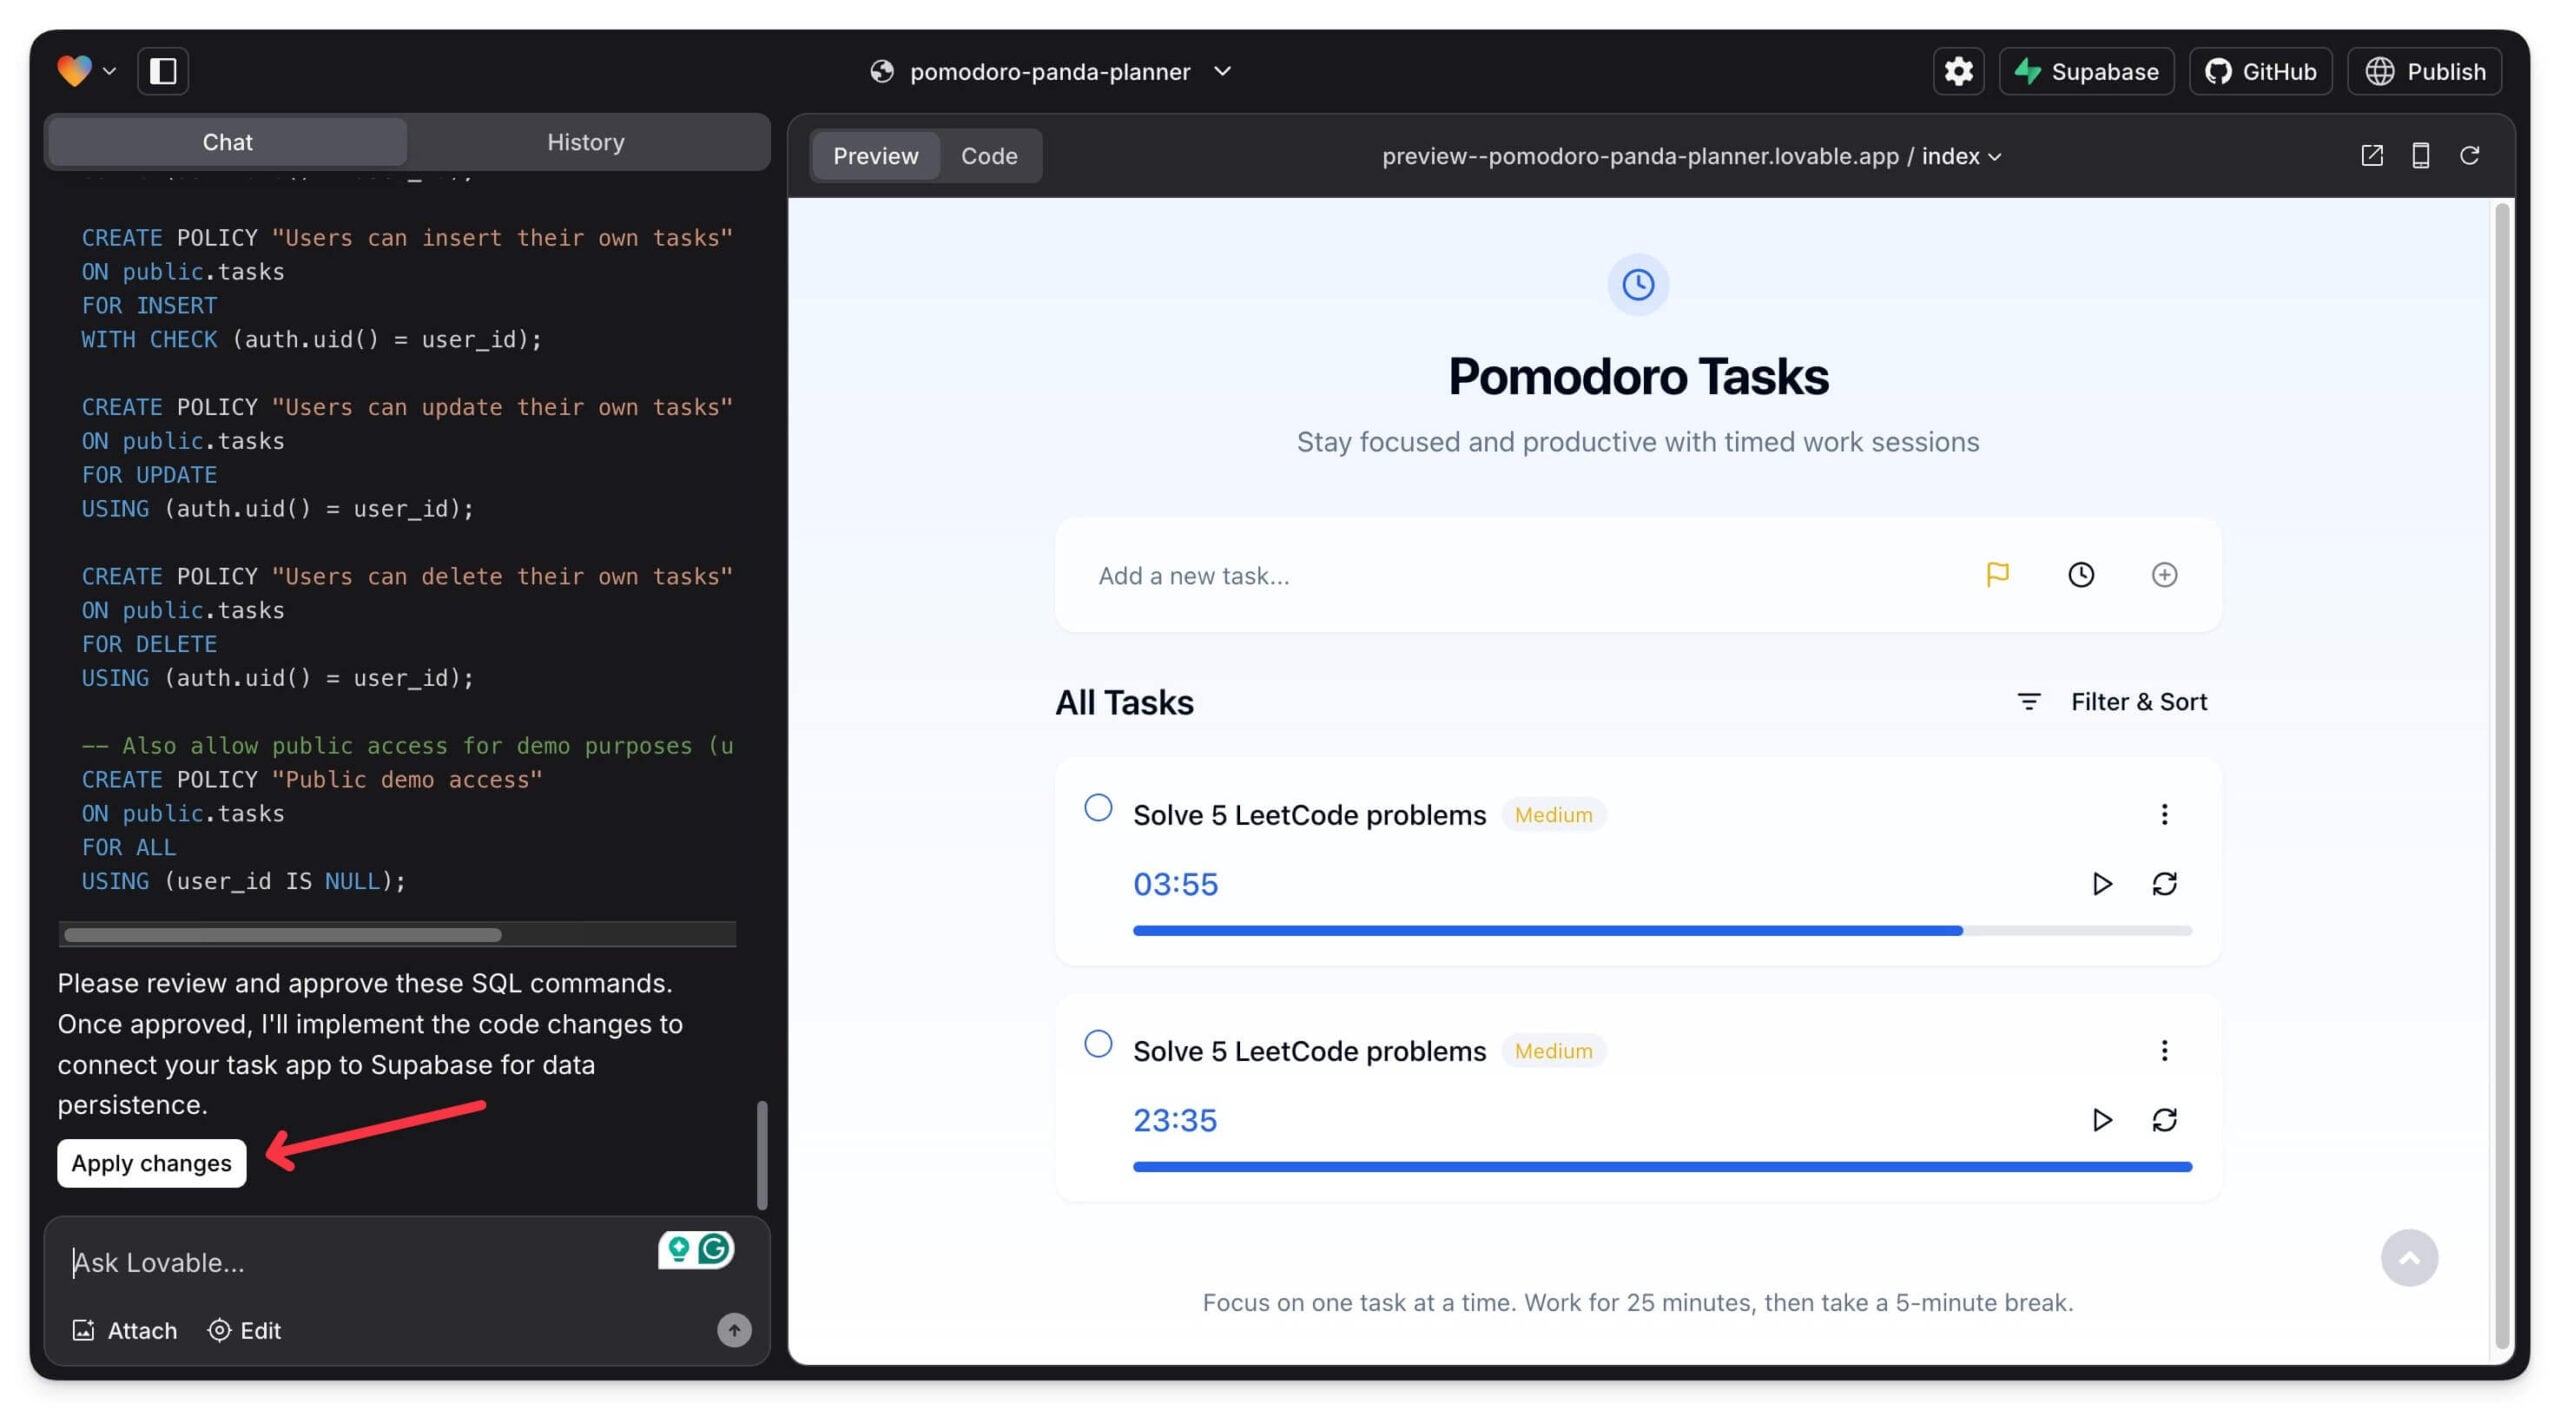Screen dimensions: 2560x1410
Task: Click "Users can update their own tasks" line
Action: [x=407, y=407]
